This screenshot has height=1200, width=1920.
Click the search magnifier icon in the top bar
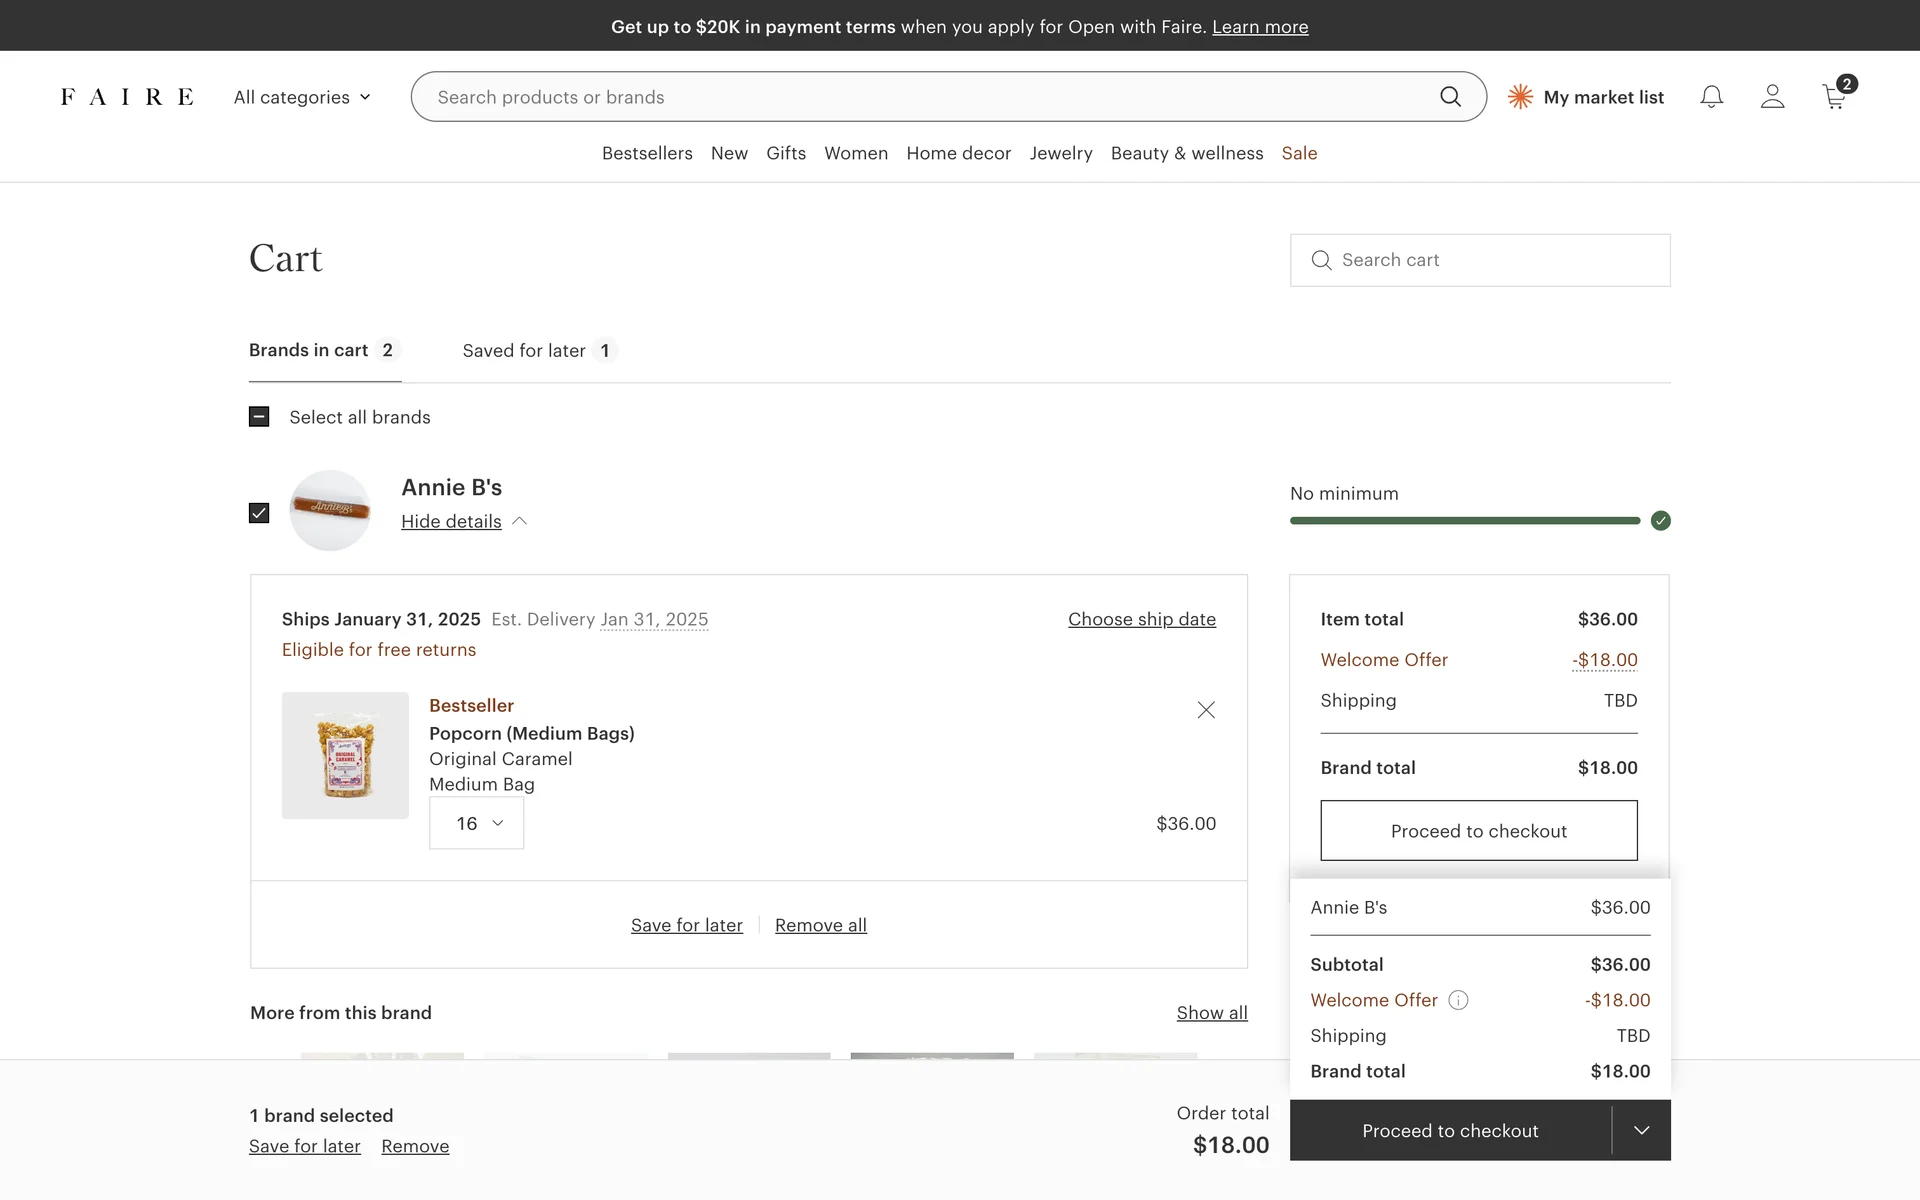click(1450, 97)
